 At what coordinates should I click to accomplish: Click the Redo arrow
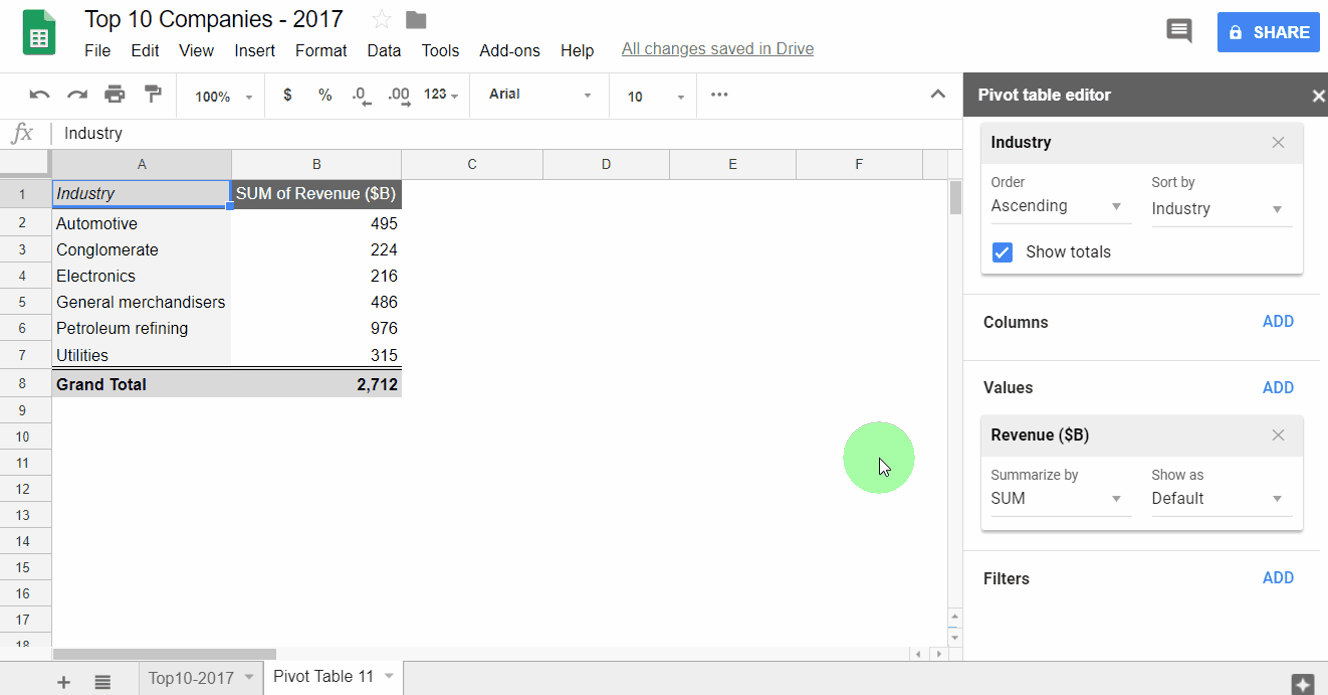tap(77, 95)
